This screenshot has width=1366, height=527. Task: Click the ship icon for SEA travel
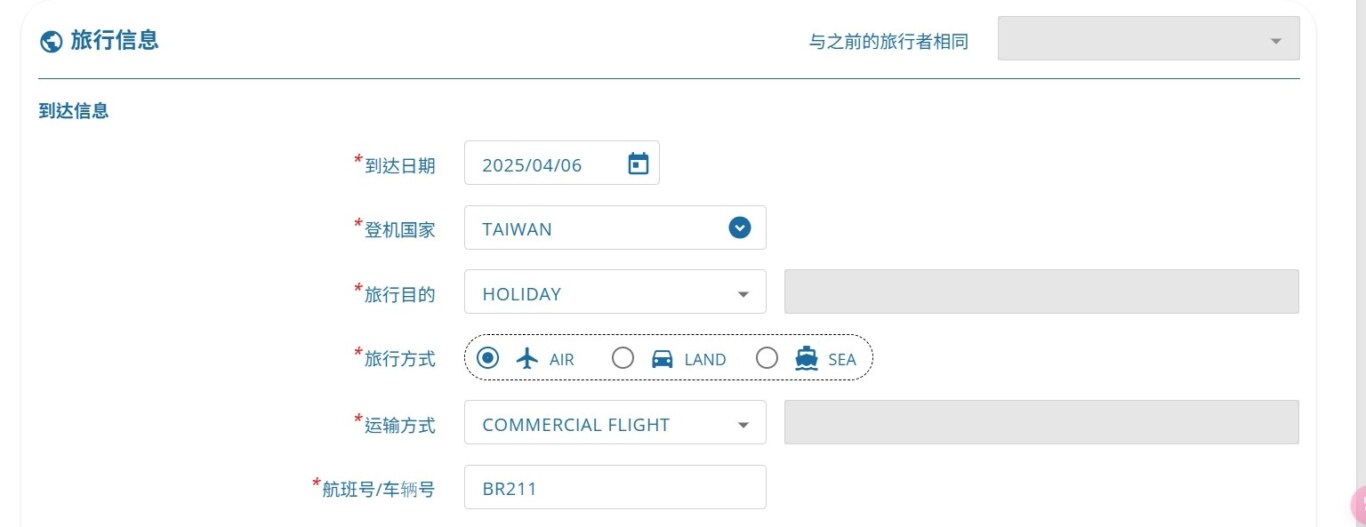(x=806, y=358)
